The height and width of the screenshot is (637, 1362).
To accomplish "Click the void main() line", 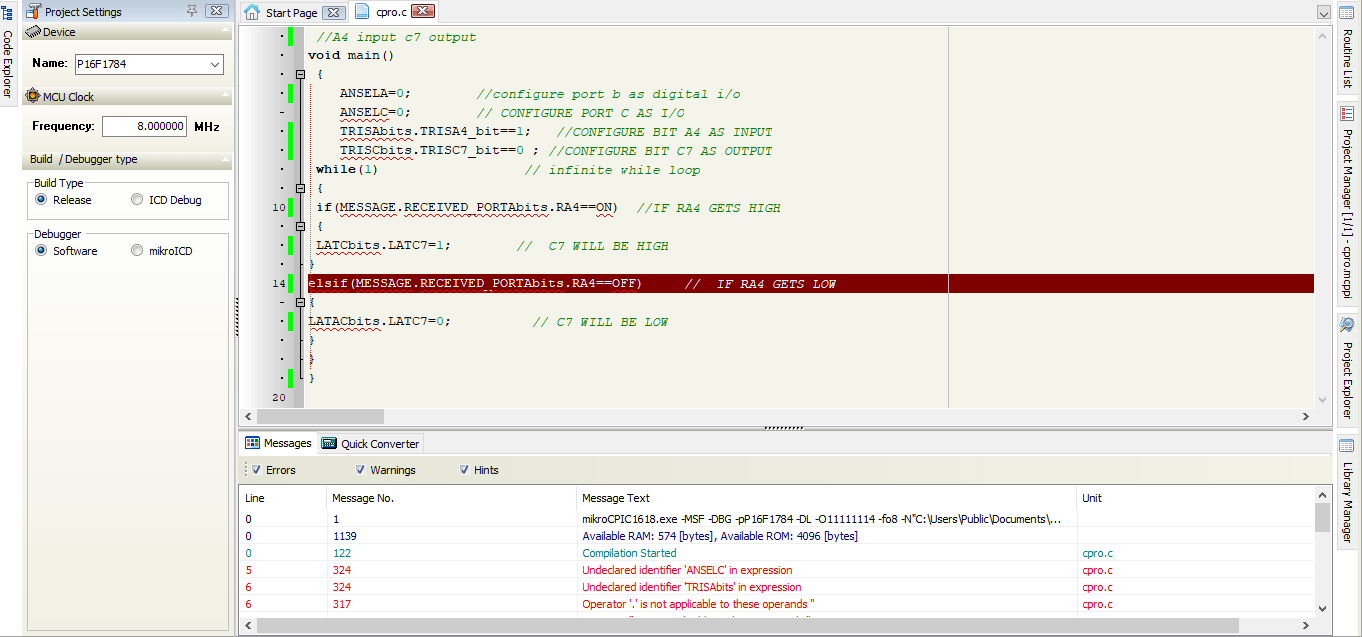I will (351, 56).
